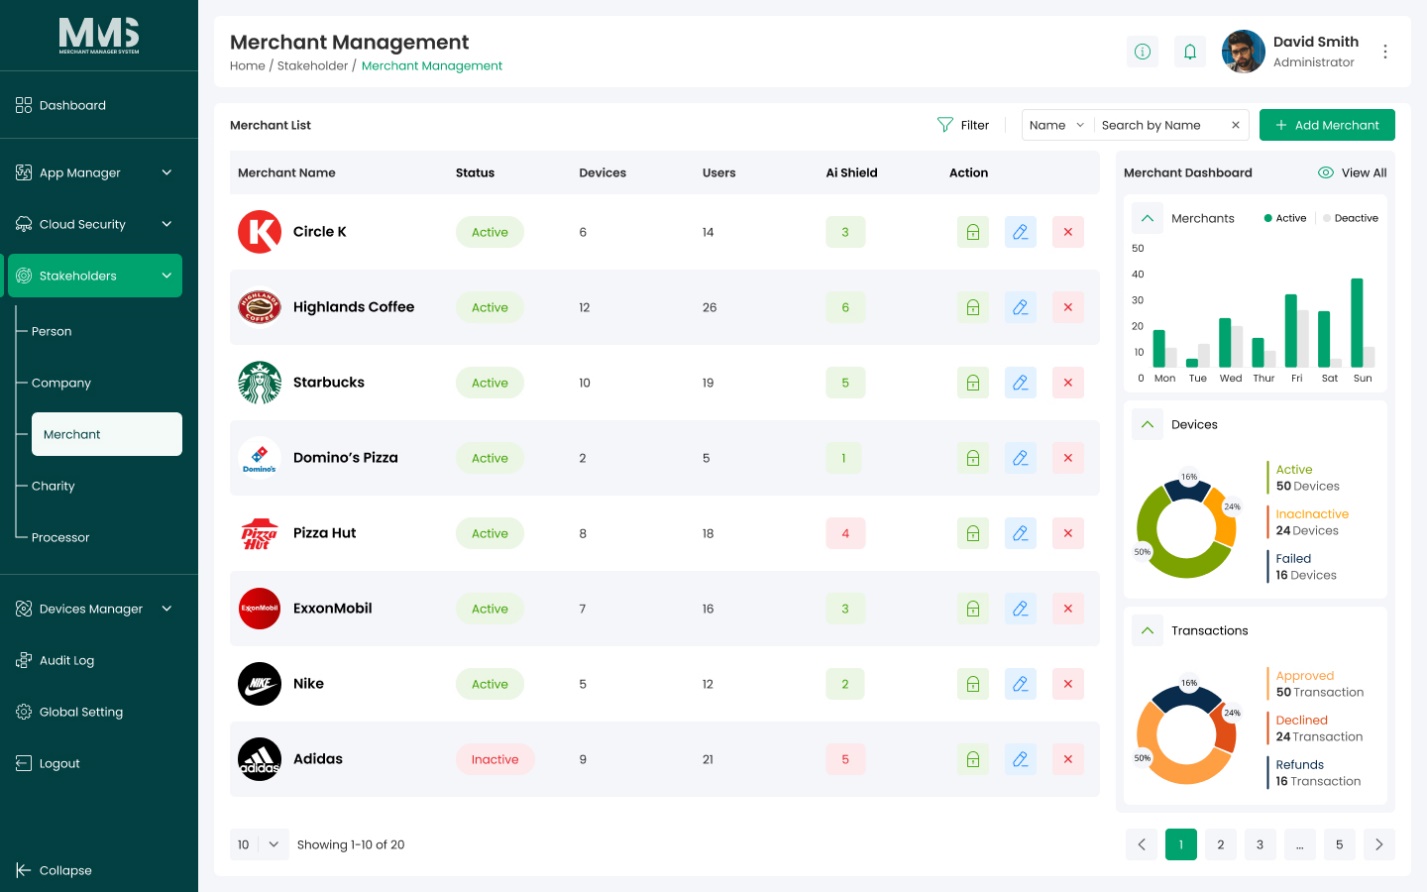
Task: Go to page 2 in pagination
Action: click(x=1220, y=844)
